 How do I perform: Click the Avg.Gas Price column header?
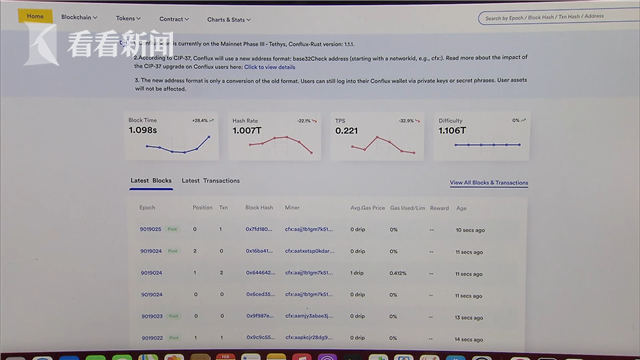point(367,208)
